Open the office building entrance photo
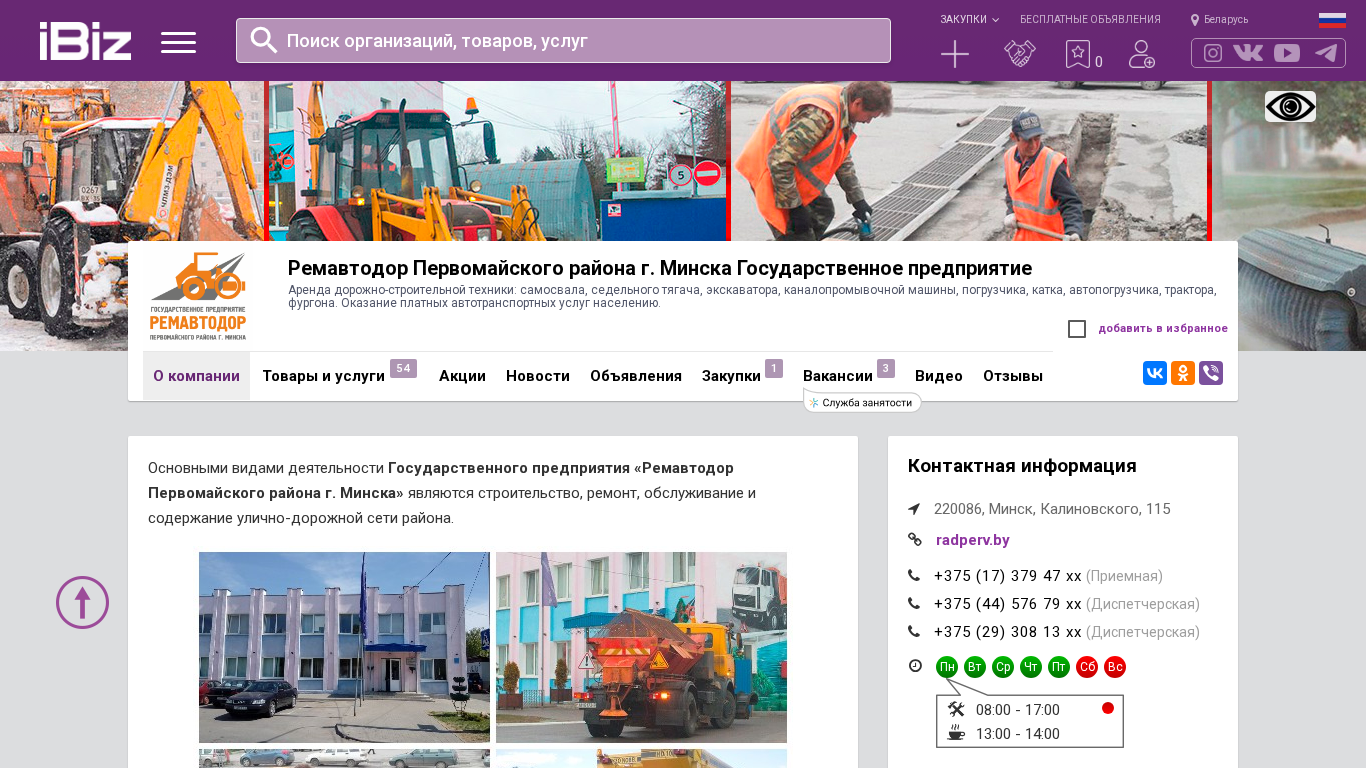Screen dimensions: 1366x768 pyautogui.click(x=344, y=647)
